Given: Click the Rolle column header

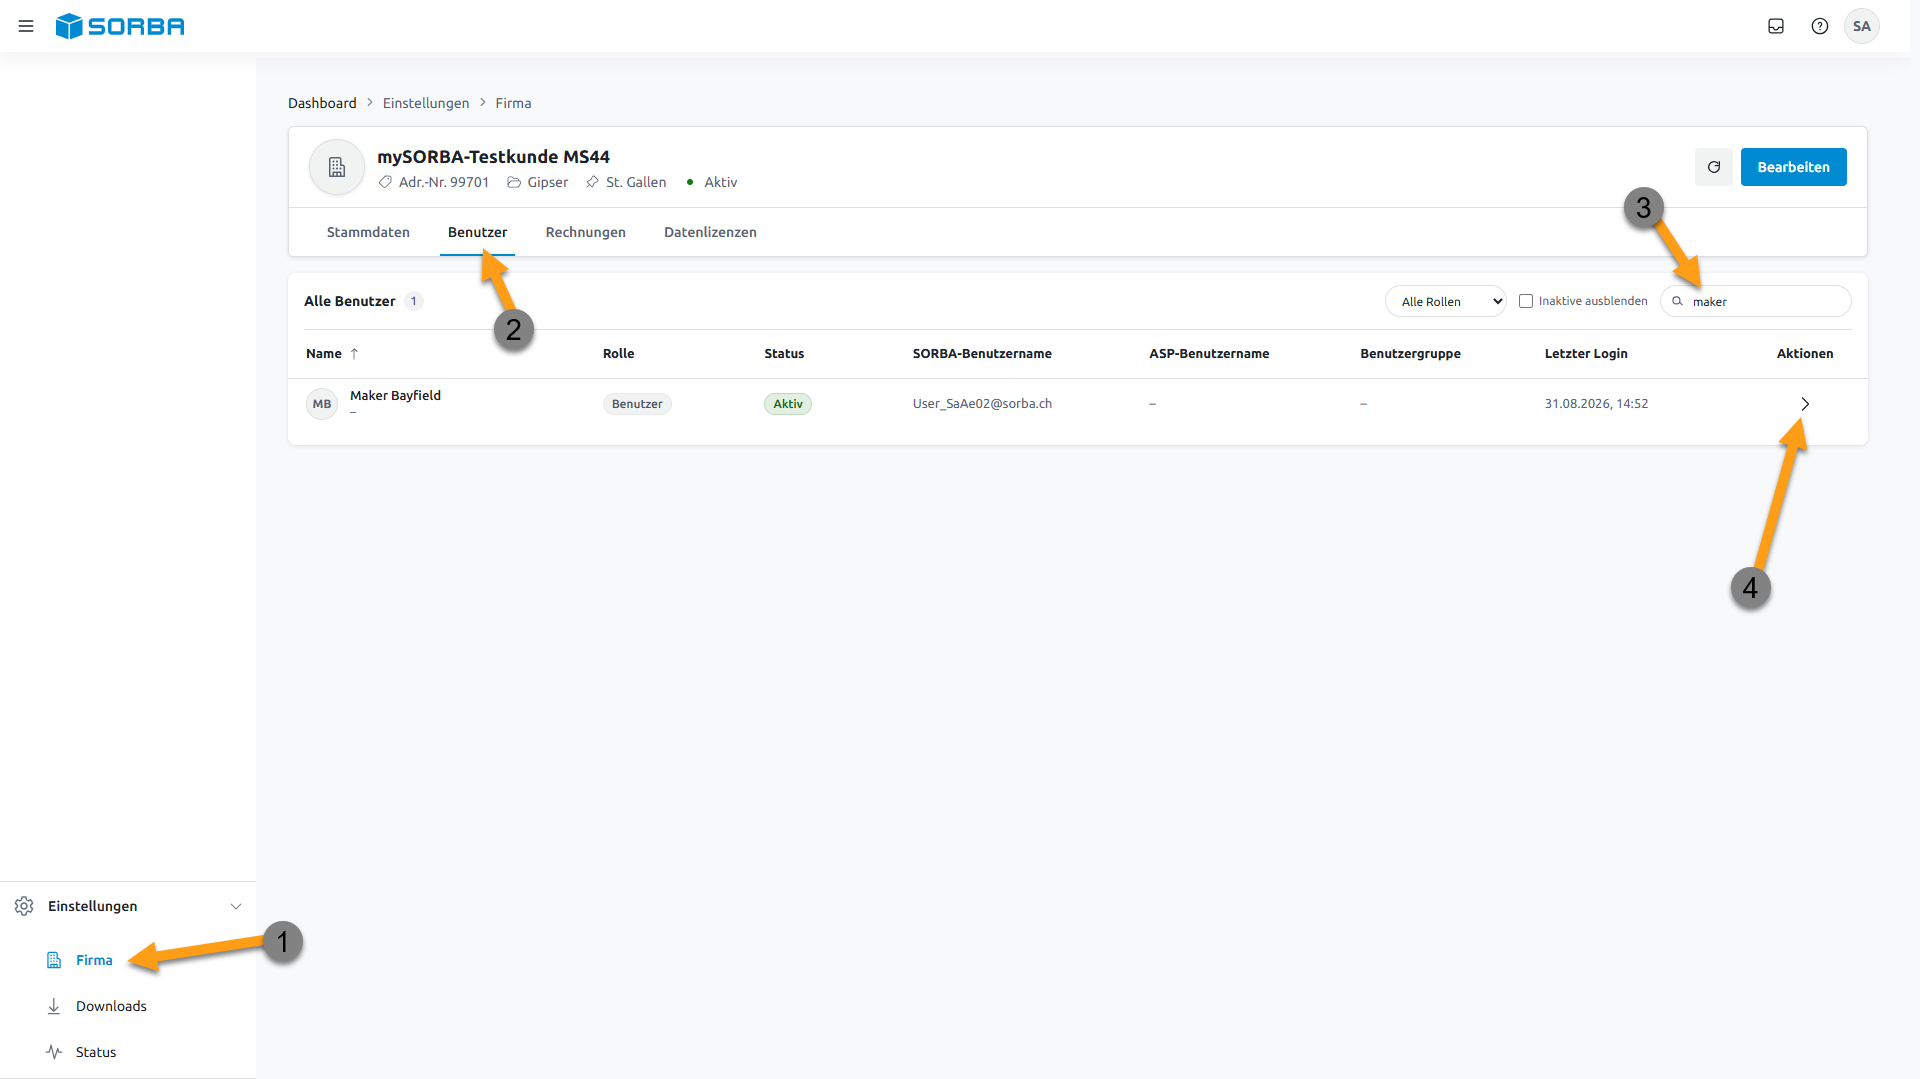Looking at the screenshot, I should 618,354.
